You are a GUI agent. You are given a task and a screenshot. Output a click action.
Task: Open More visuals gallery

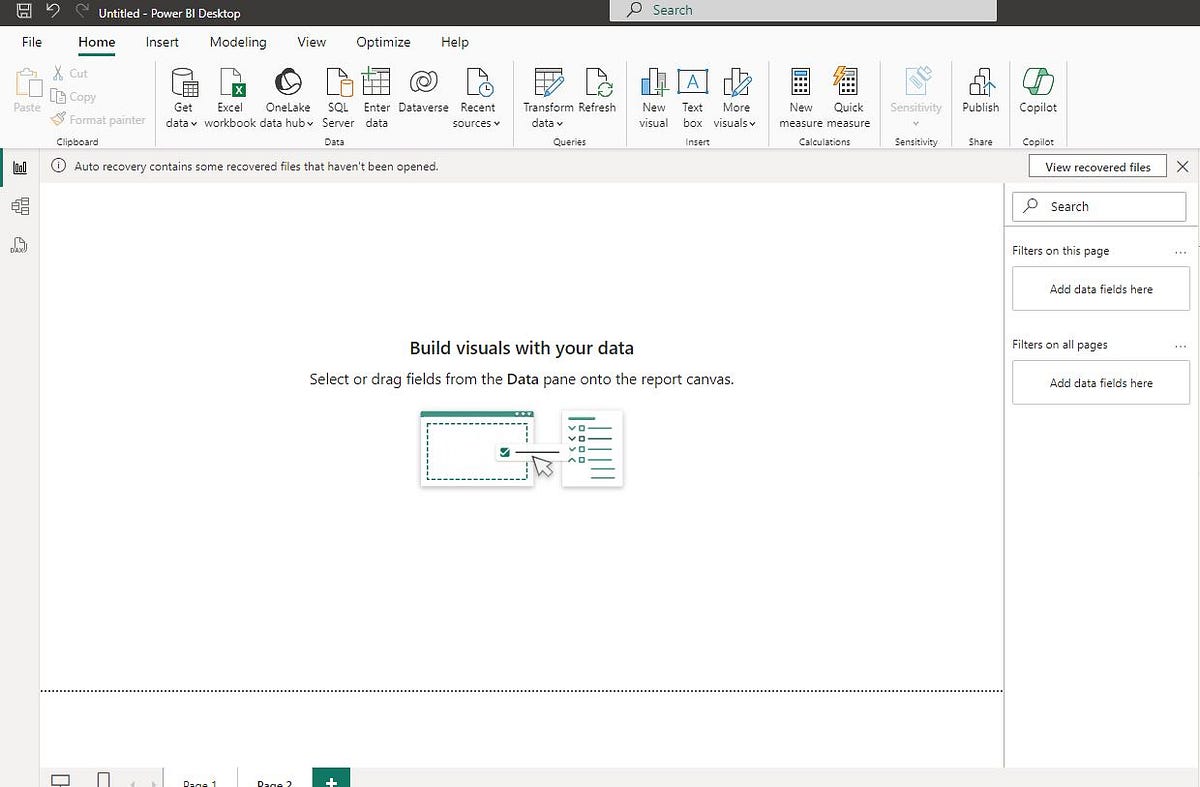(x=736, y=99)
